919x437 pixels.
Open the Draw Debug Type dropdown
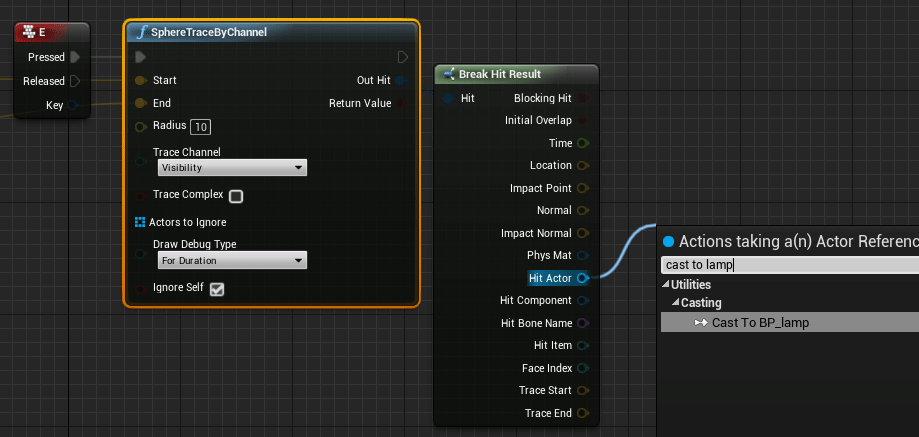click(x=232, y=260)
